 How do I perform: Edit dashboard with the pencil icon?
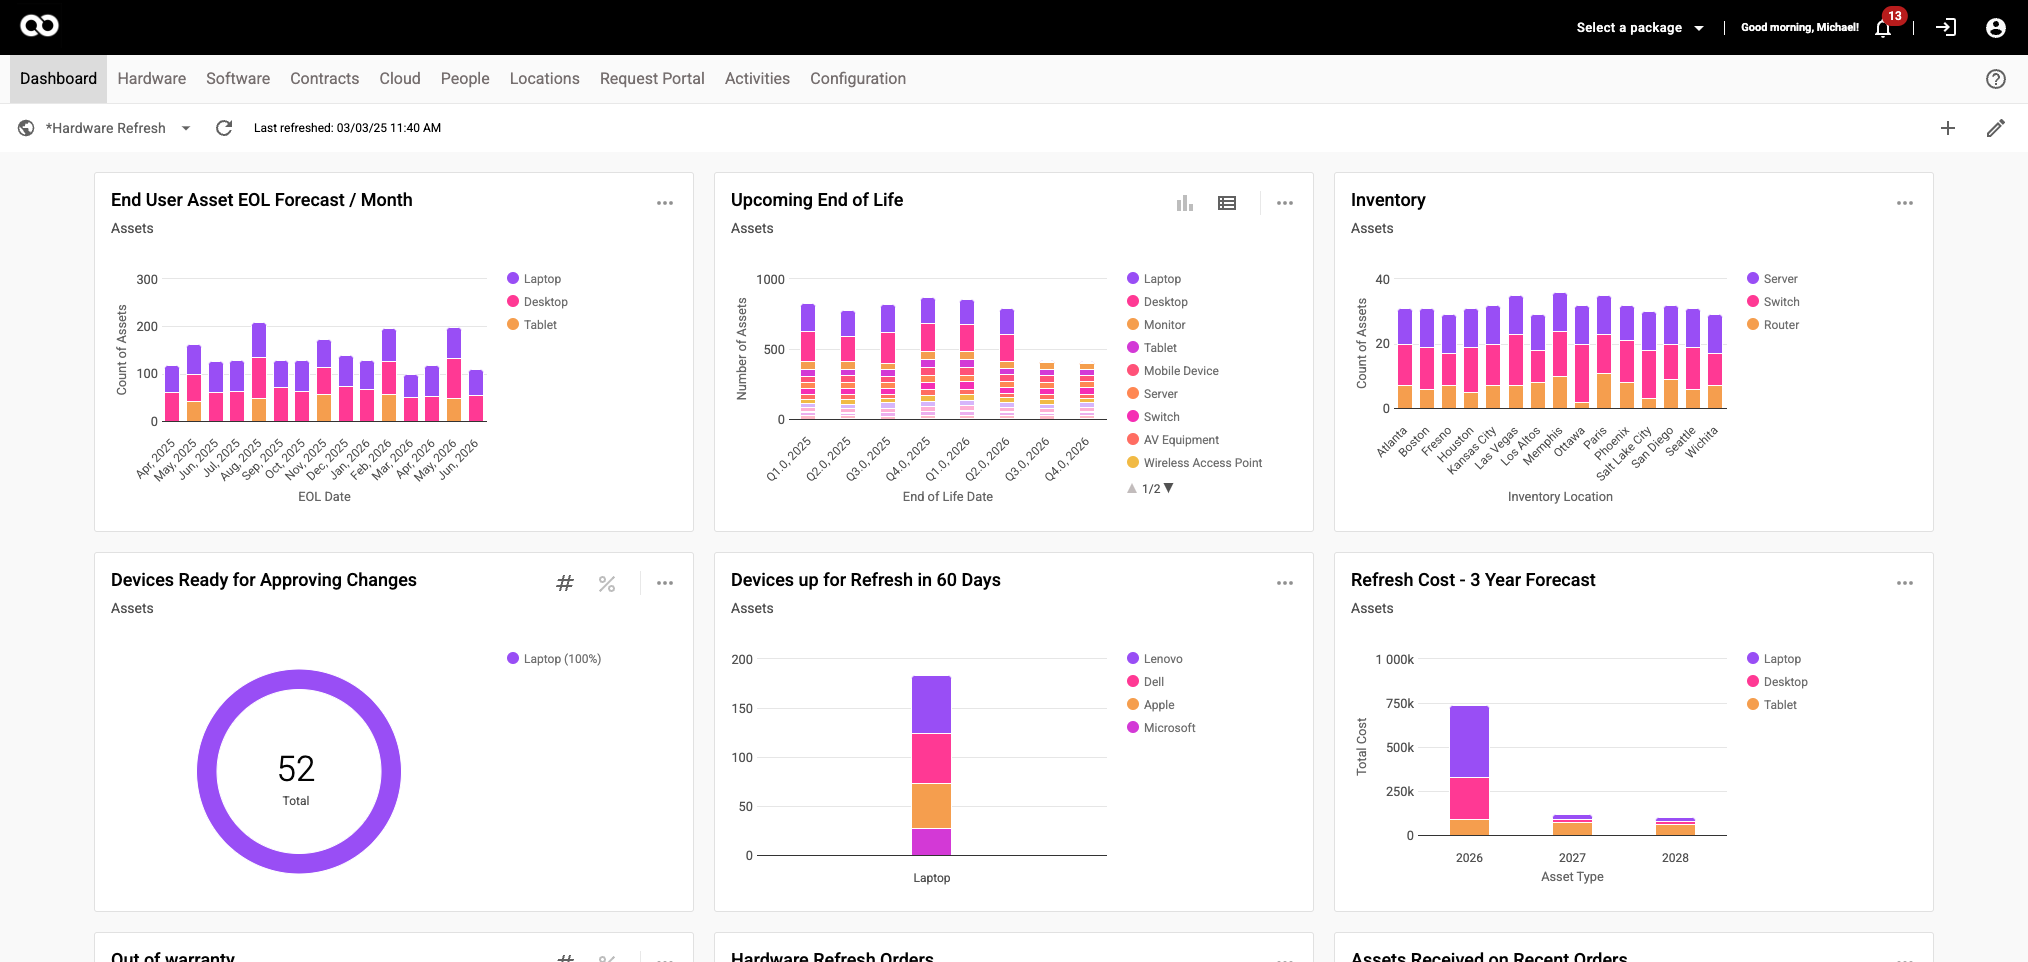pos(1995,128)
